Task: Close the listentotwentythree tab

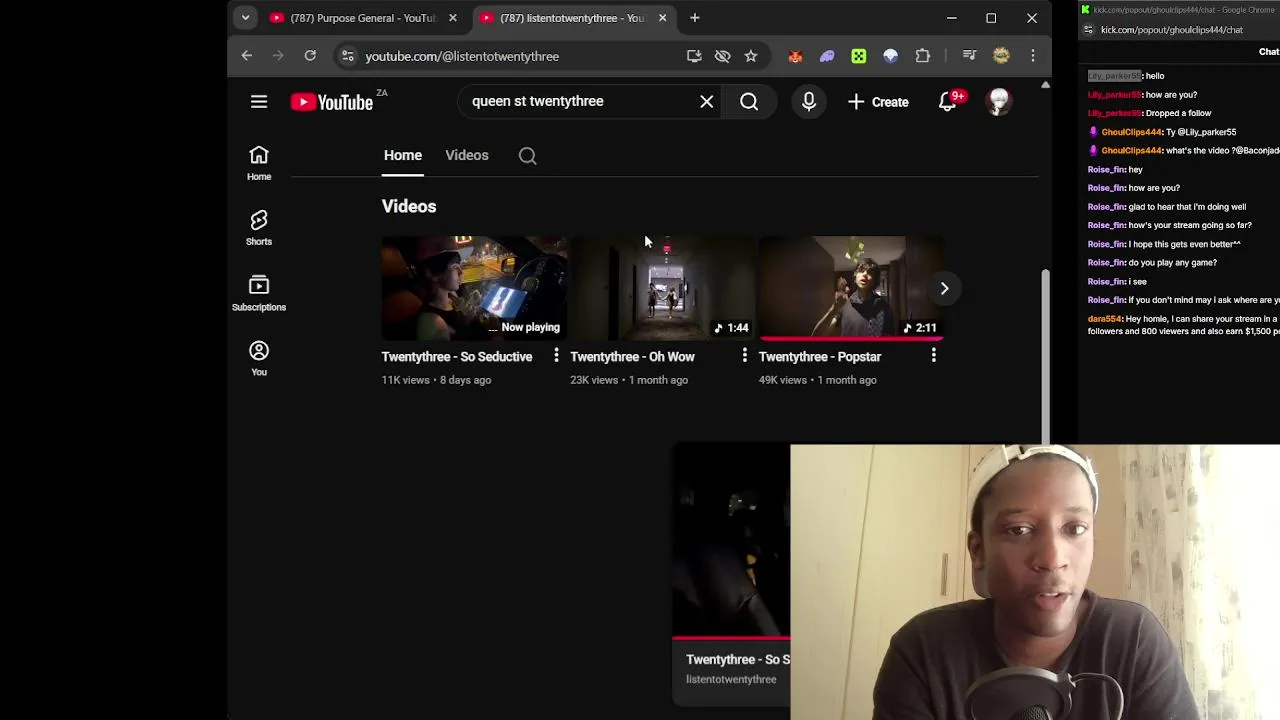Action: pyautogui.click(x=662, y=18)
